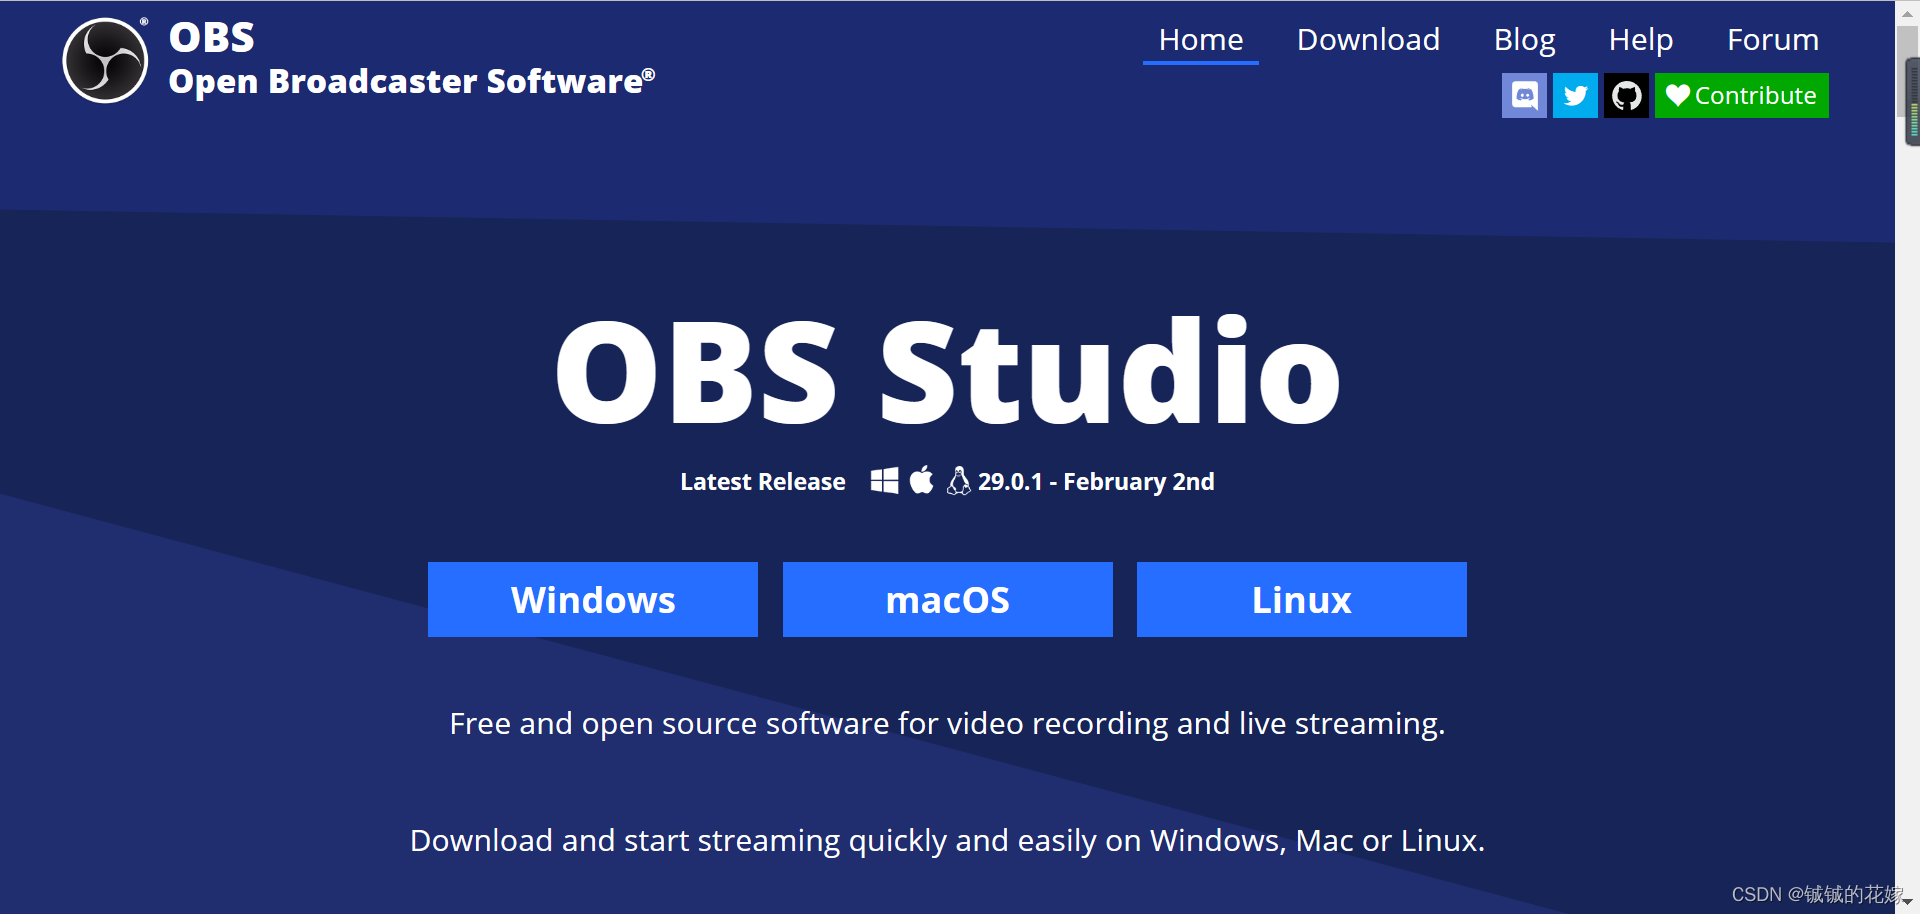This screenshot has height=914, width=1920.
Task: Click the Windows logo beside Latest Release
Action: pyautogui.click(x=884, y=481)
